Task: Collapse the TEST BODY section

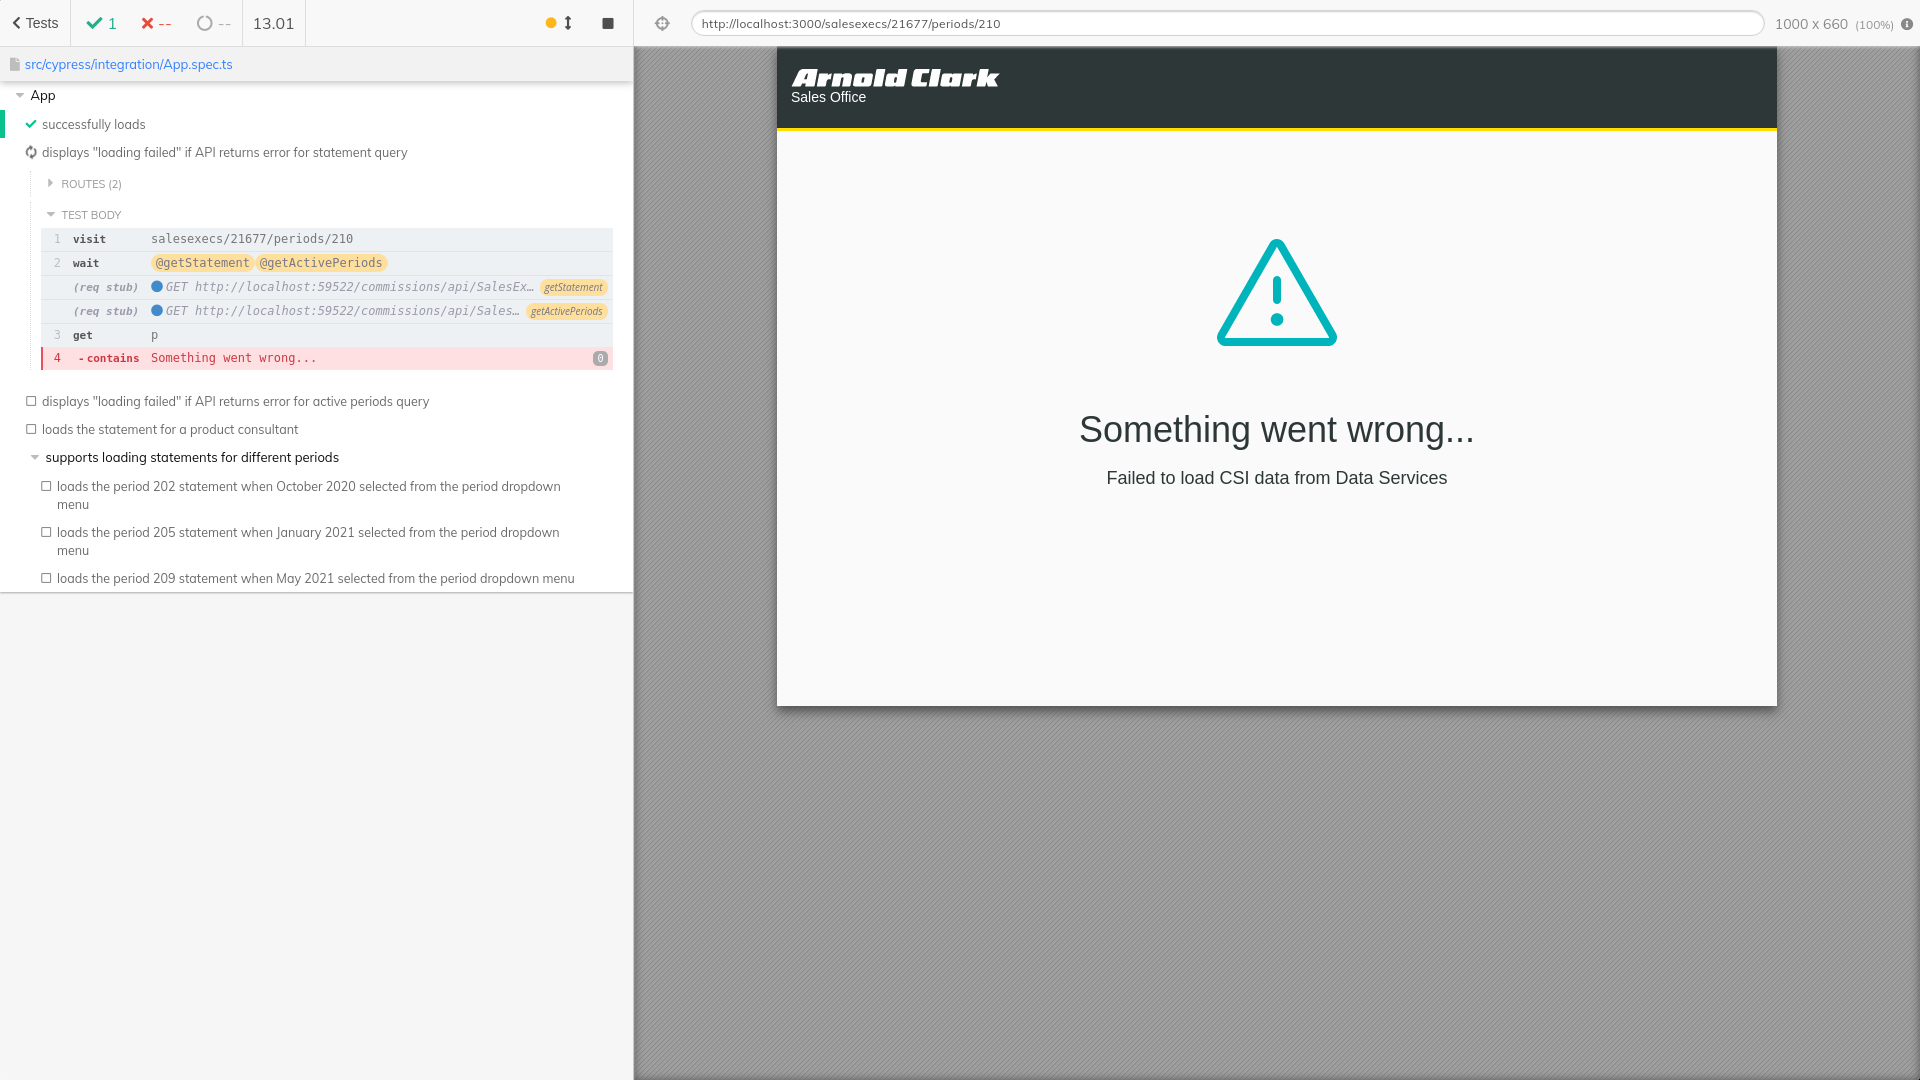Action: (90, 215)
